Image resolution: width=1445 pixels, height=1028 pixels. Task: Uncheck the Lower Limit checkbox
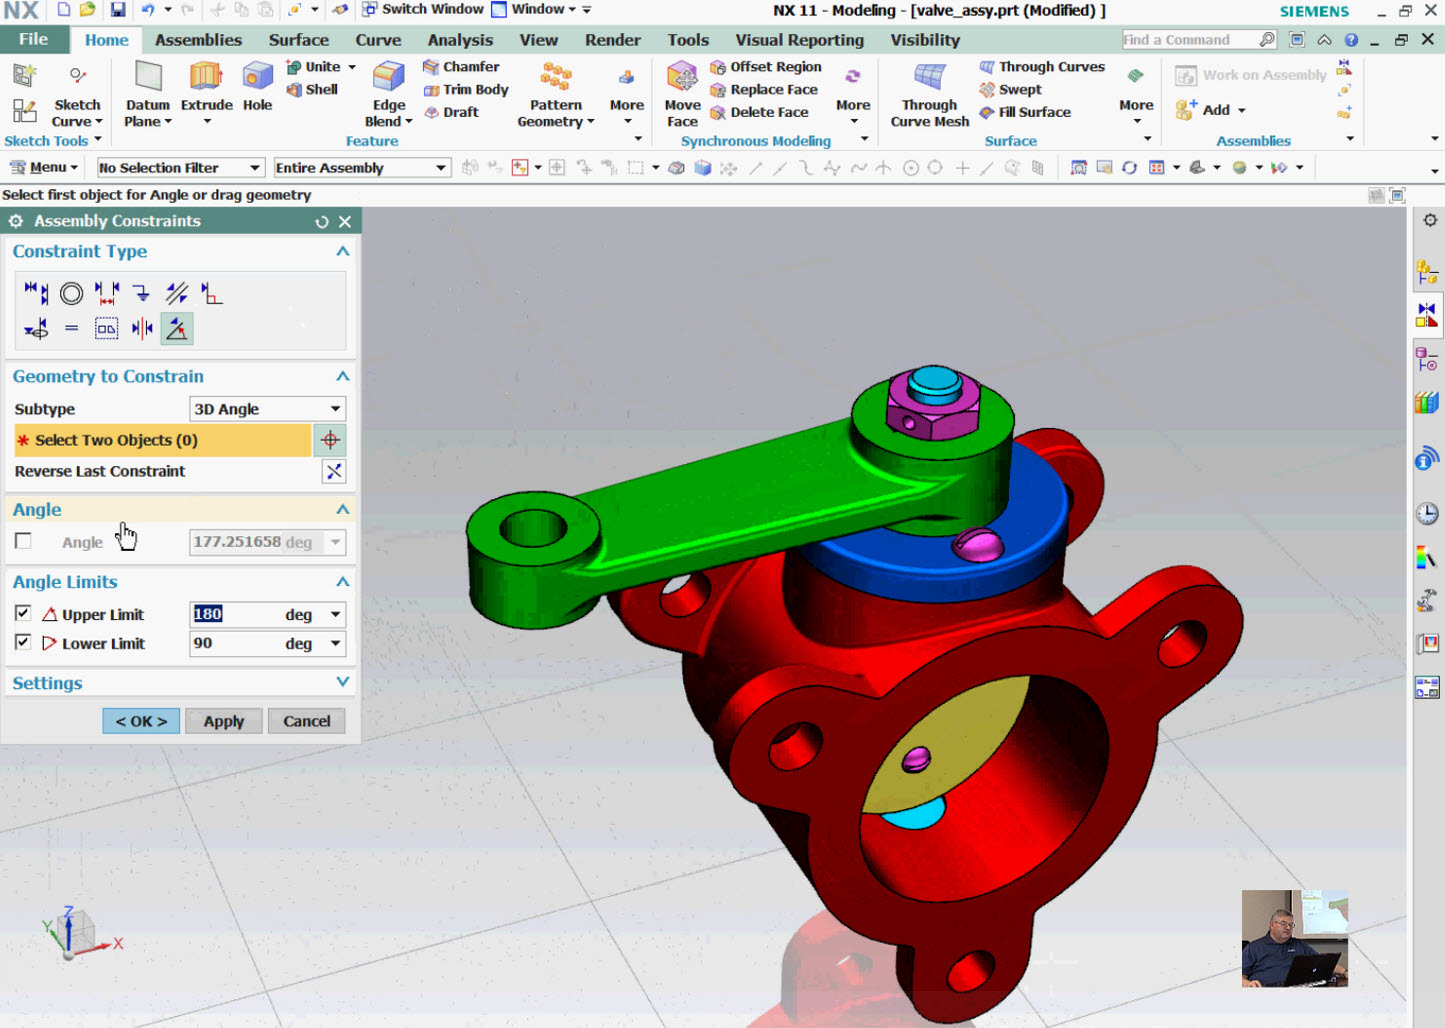click(x=23, y=642)
